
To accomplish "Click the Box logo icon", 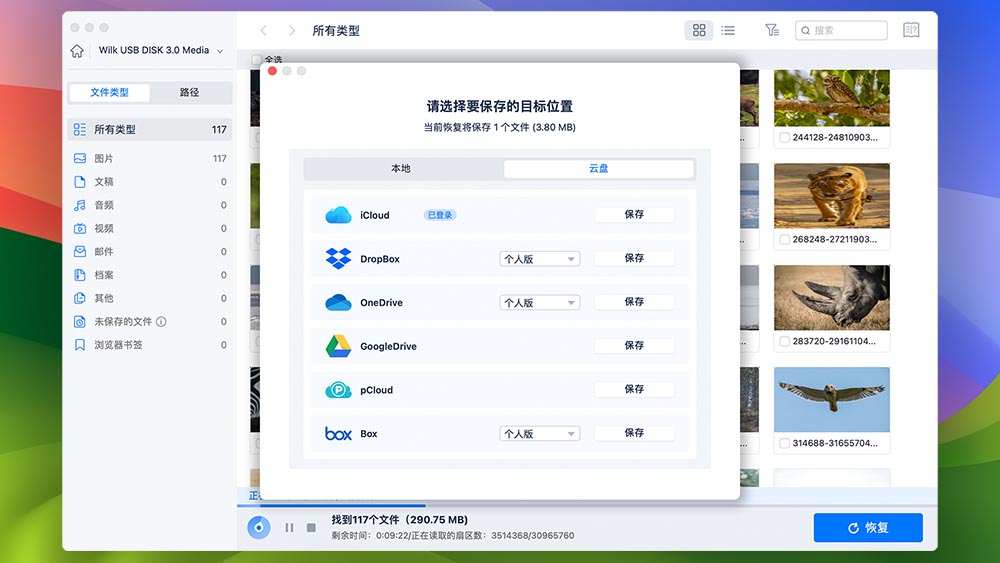I will tap(338, 434).
